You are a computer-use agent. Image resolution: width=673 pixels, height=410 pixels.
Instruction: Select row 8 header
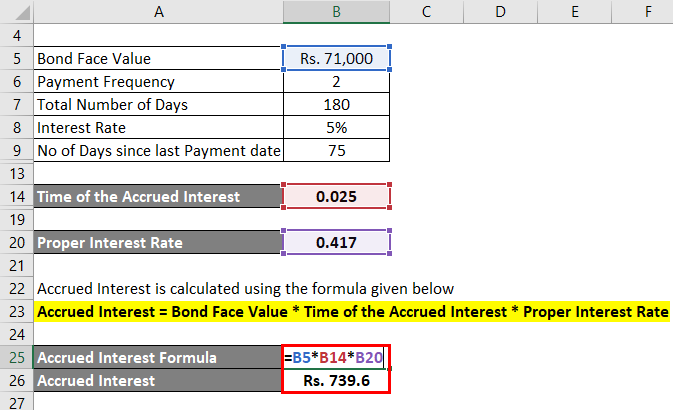[17, 128]
